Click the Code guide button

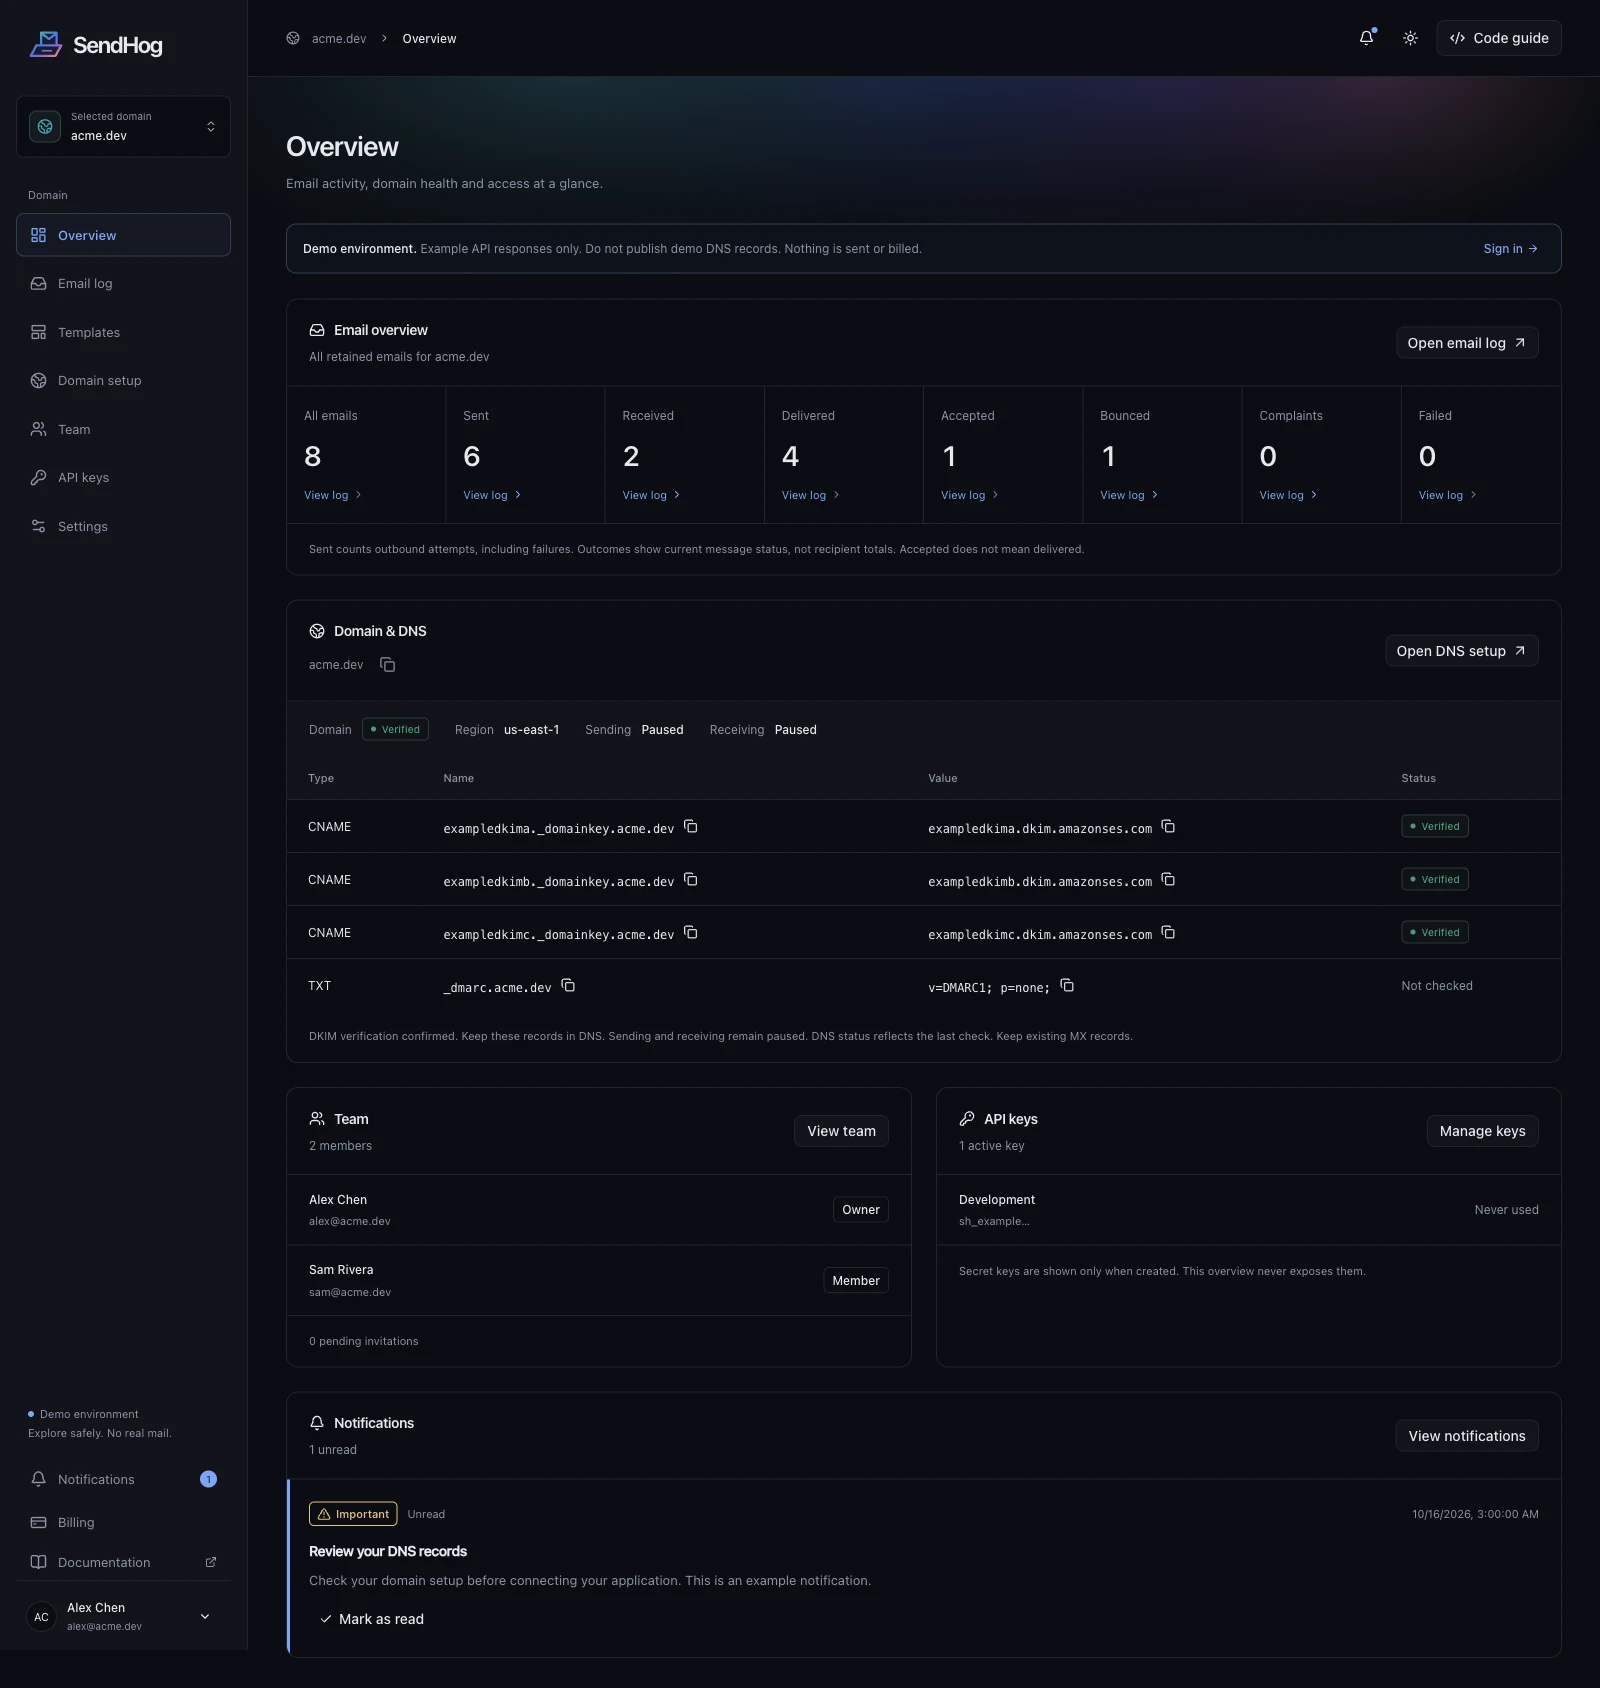1498,38
